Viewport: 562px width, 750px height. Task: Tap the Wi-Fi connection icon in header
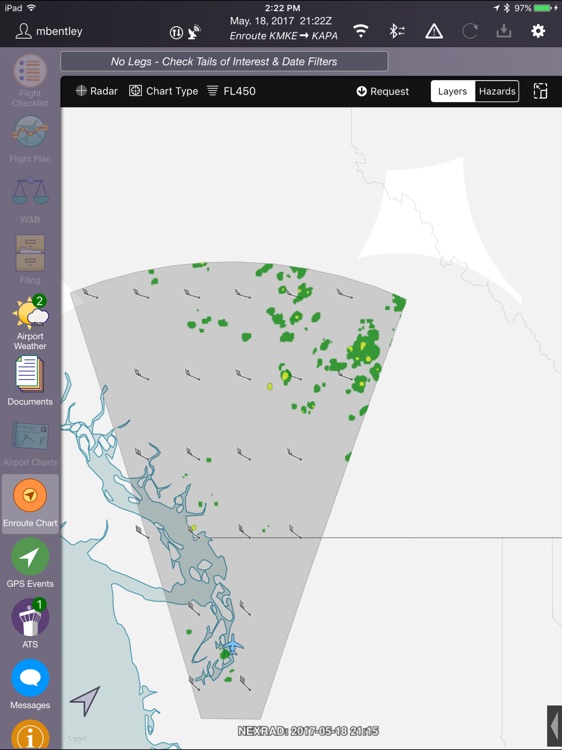[361, 31]
